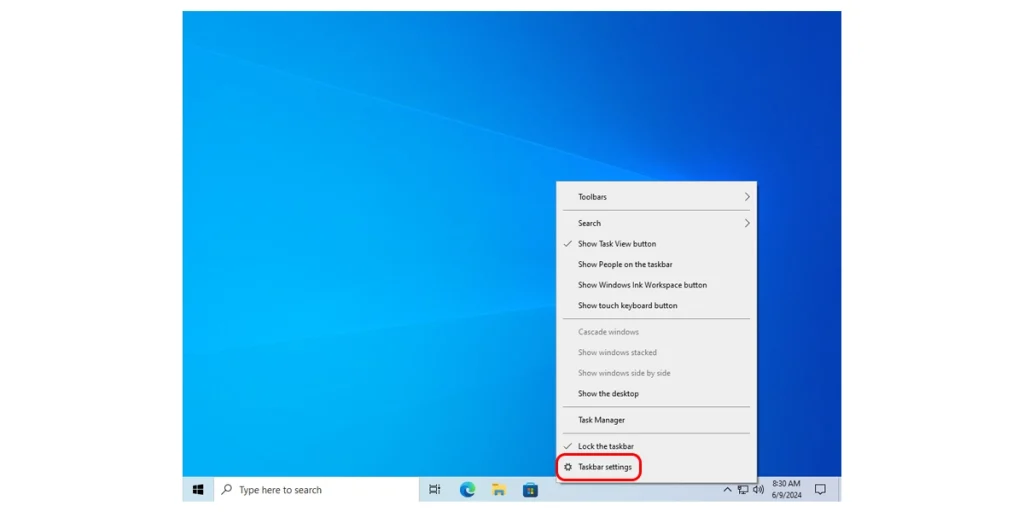The height and width of the screenshot is (512, 1024).
Task: Open Microsoft Store from the taskbar
Action: coord(530,489)
